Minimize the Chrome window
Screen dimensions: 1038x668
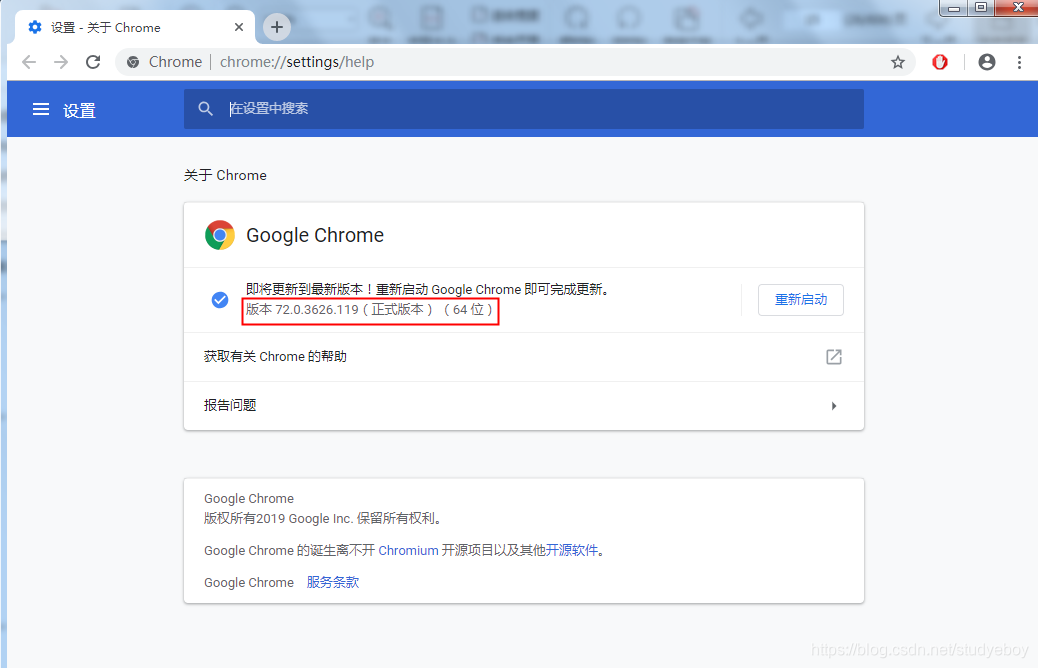954,8
